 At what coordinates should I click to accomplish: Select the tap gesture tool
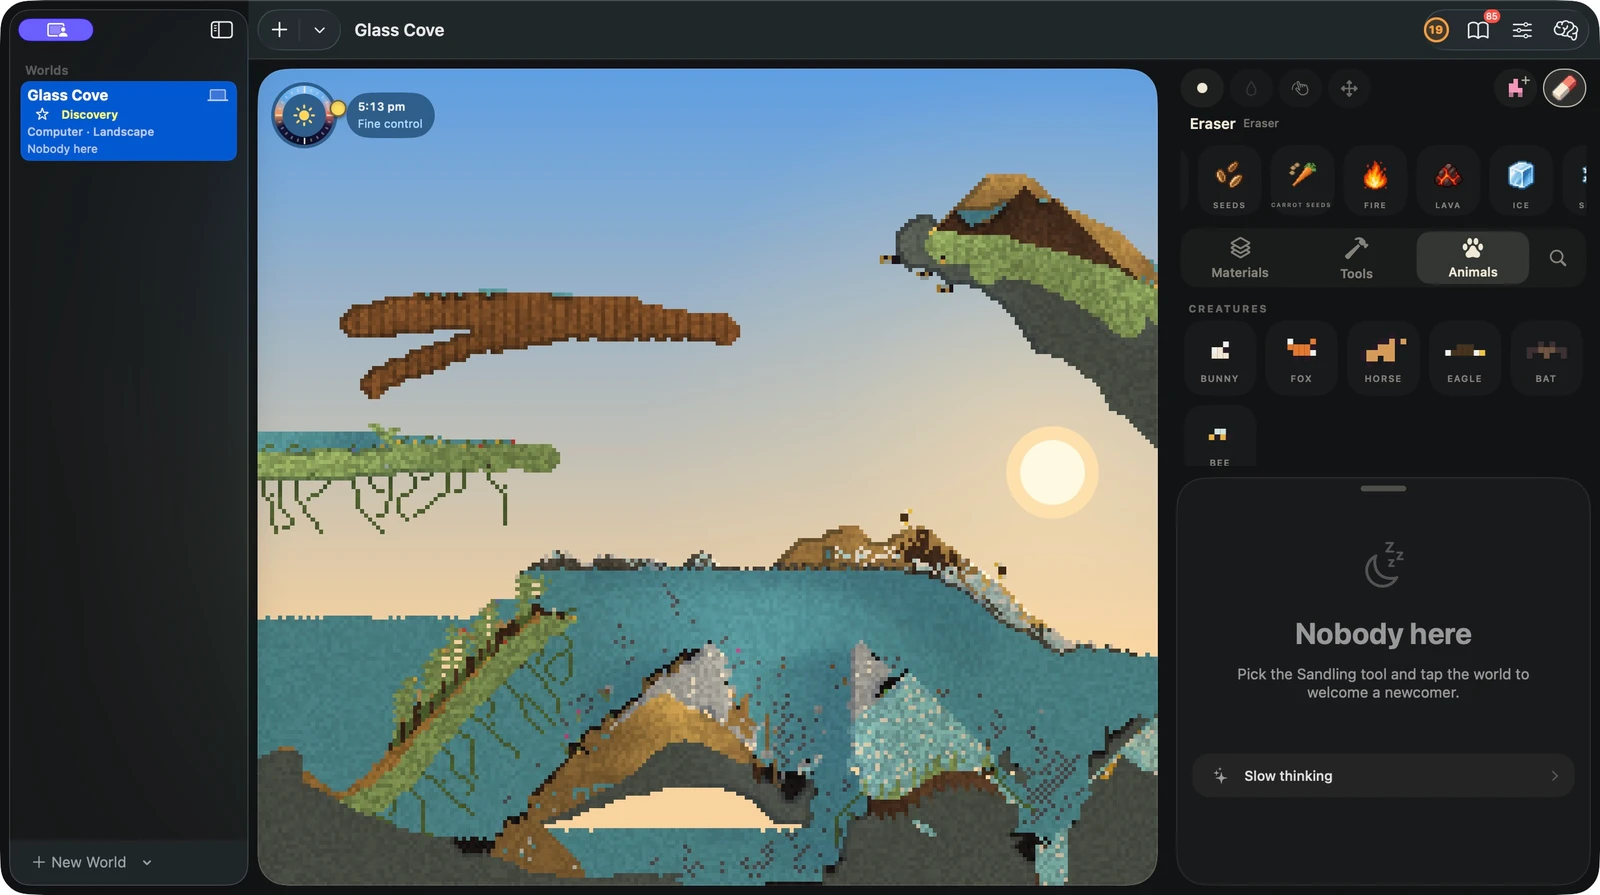click(x=1300, y=88)
